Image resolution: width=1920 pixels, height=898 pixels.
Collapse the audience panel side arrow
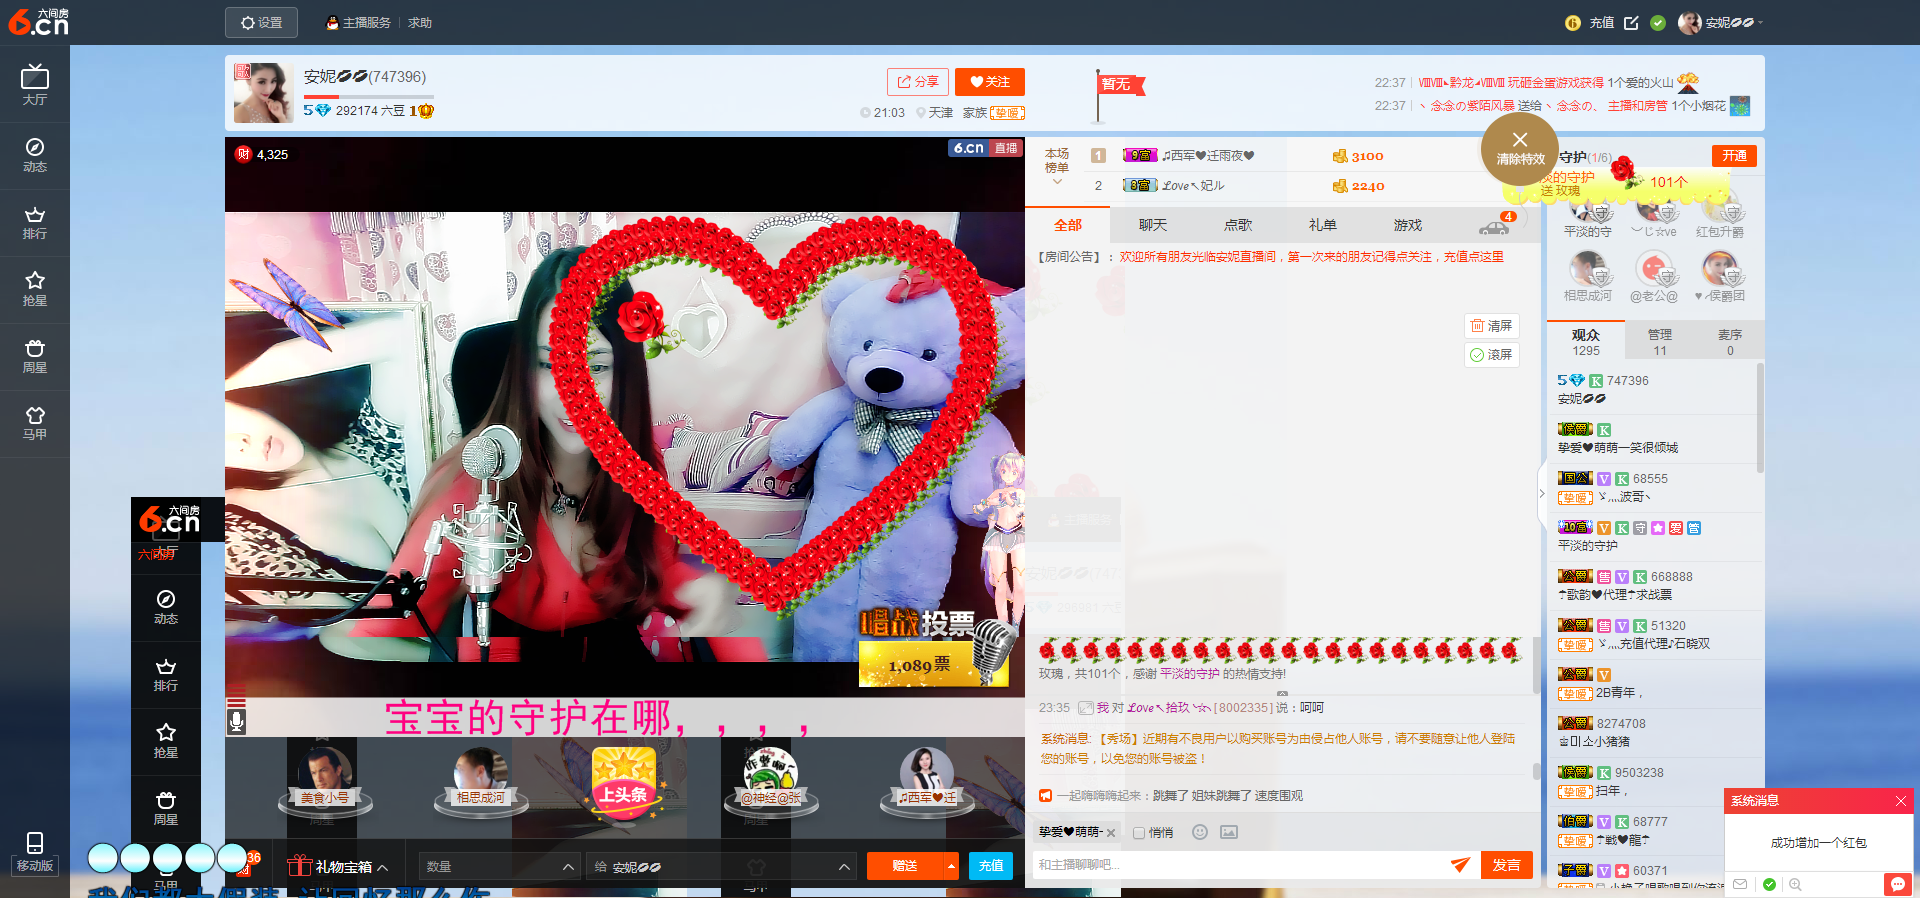pos(1541,494)
